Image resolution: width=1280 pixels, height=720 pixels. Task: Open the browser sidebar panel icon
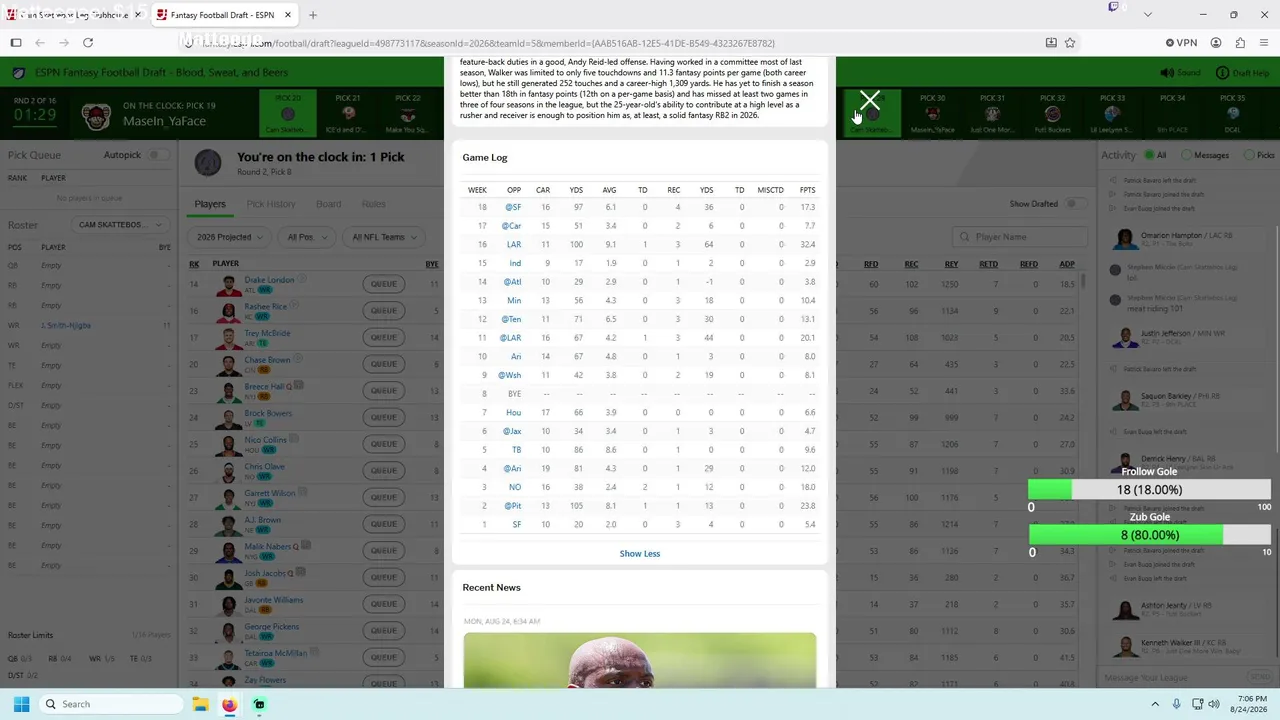coord(16,43)
